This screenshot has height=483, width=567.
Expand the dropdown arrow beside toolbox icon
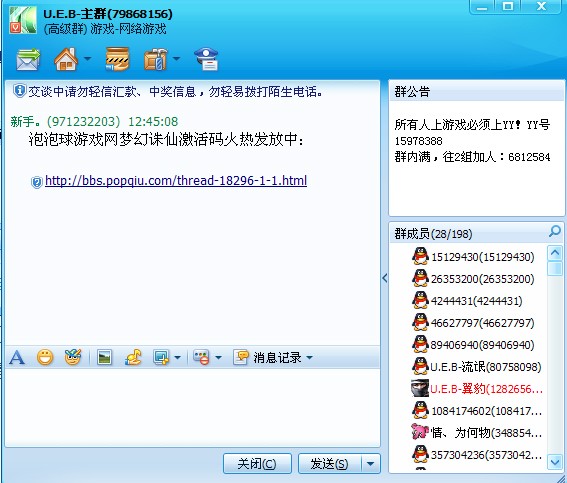pos(176,58)
